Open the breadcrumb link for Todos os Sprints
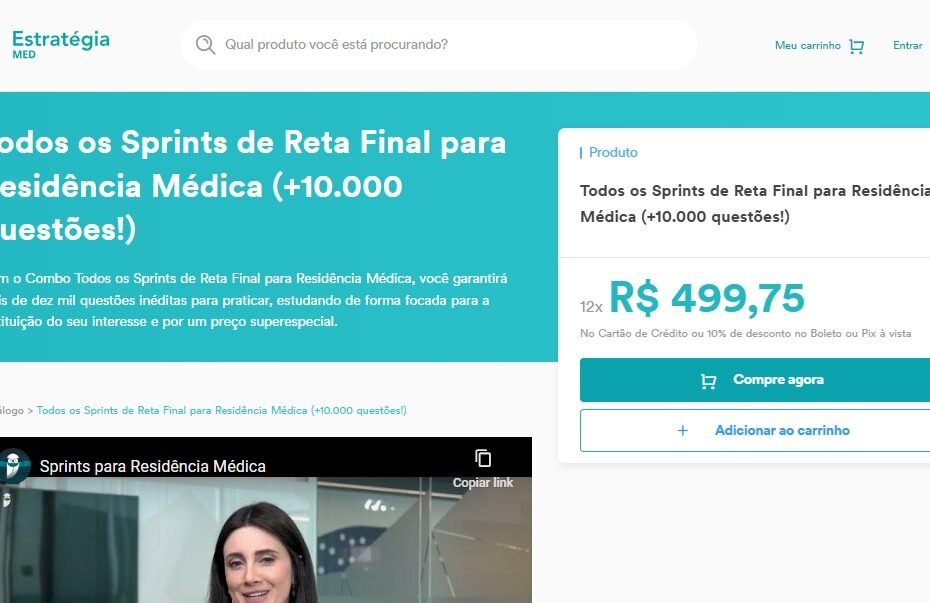 (x=221, y=410)
